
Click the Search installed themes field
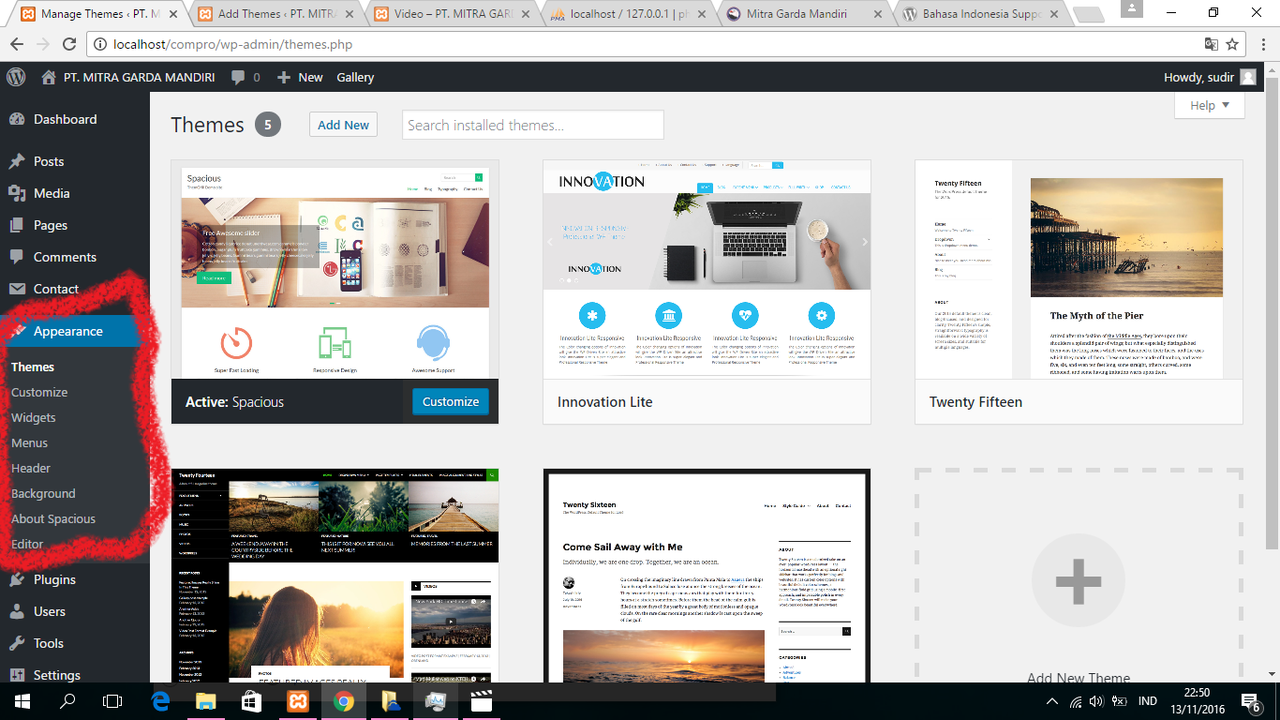[533, 125]
